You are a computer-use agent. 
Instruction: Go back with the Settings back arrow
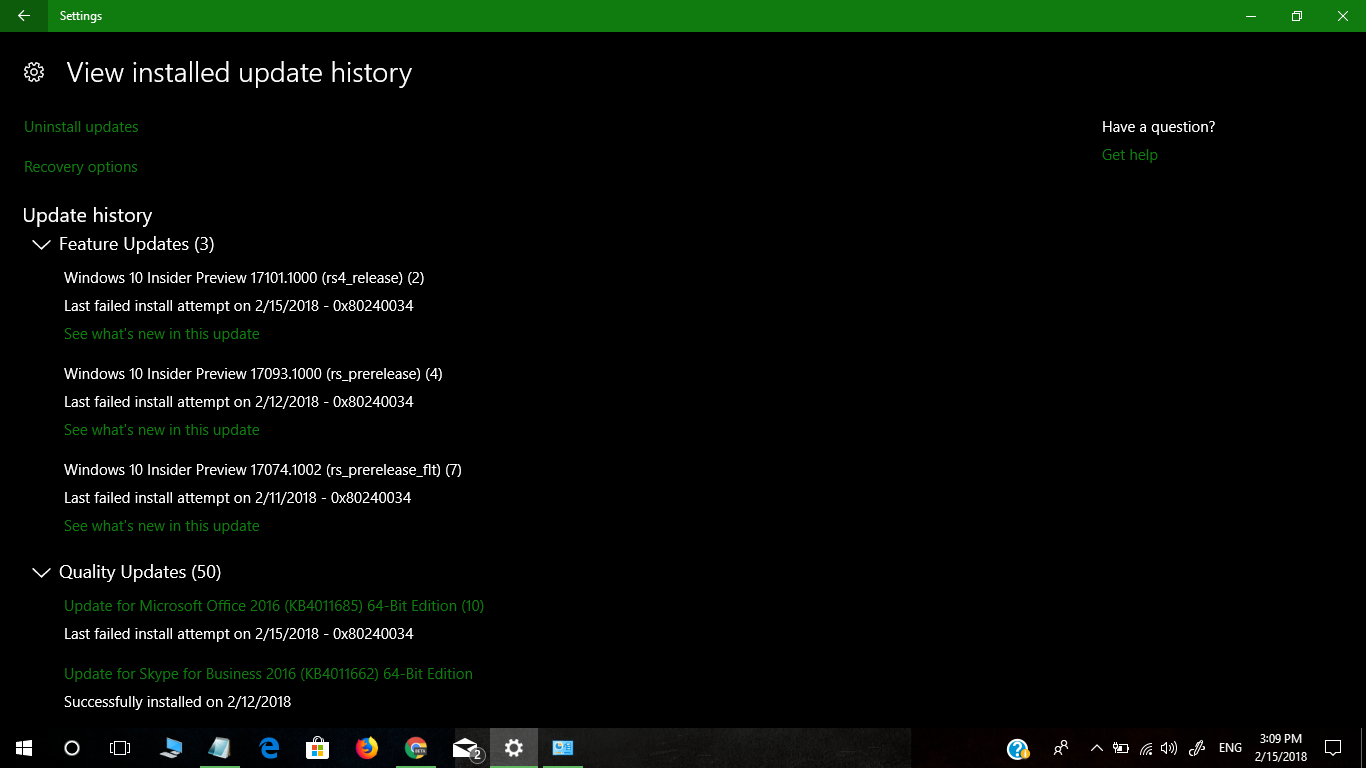[x=24, y=16]
